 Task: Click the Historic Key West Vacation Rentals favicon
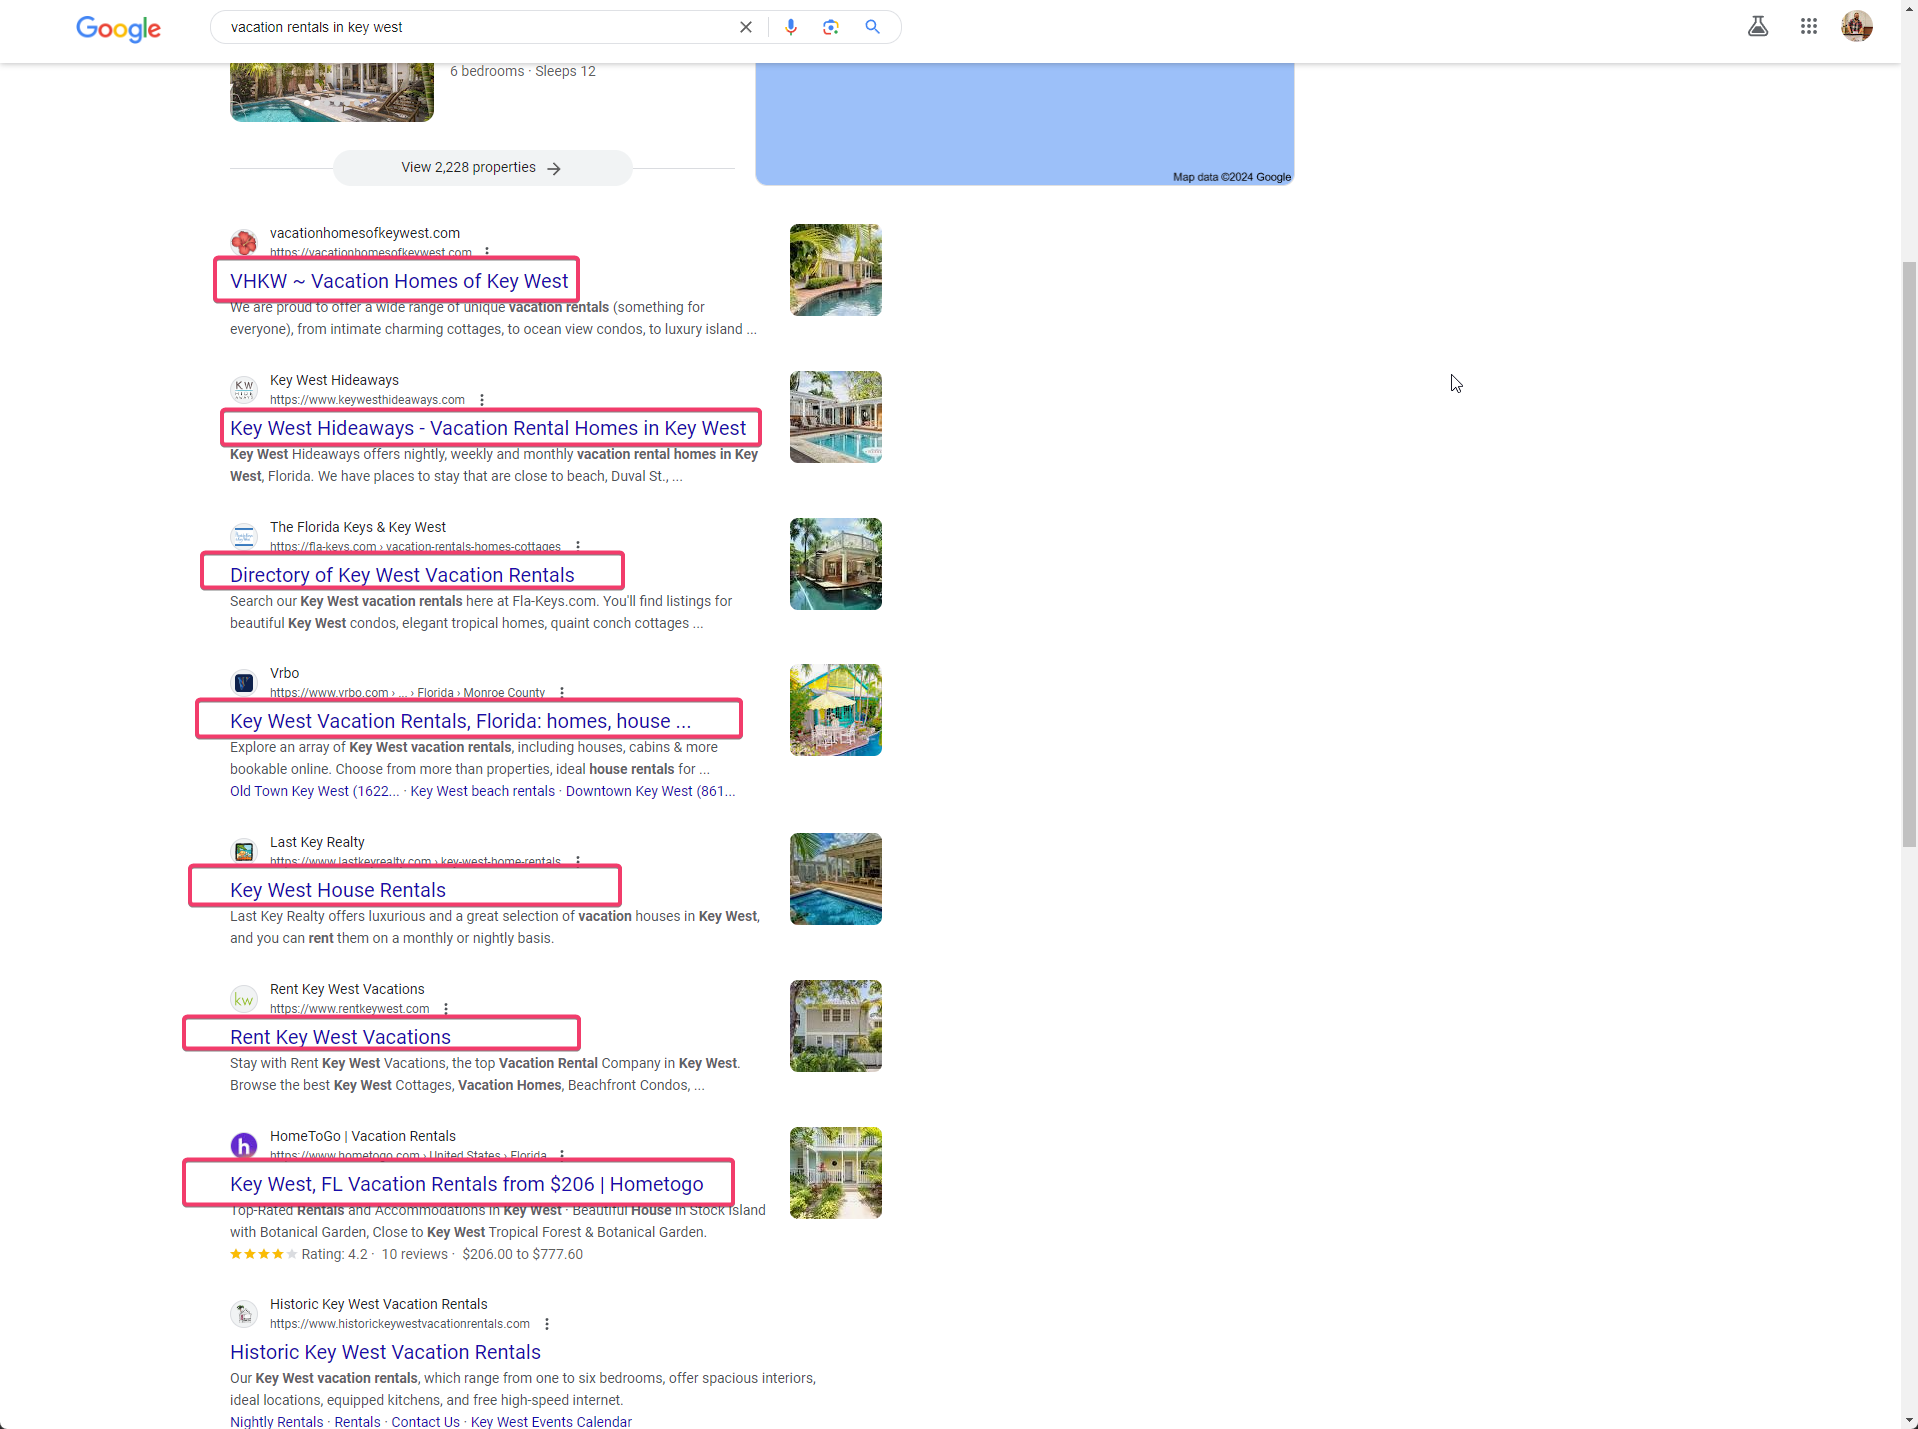point(244,1313)
